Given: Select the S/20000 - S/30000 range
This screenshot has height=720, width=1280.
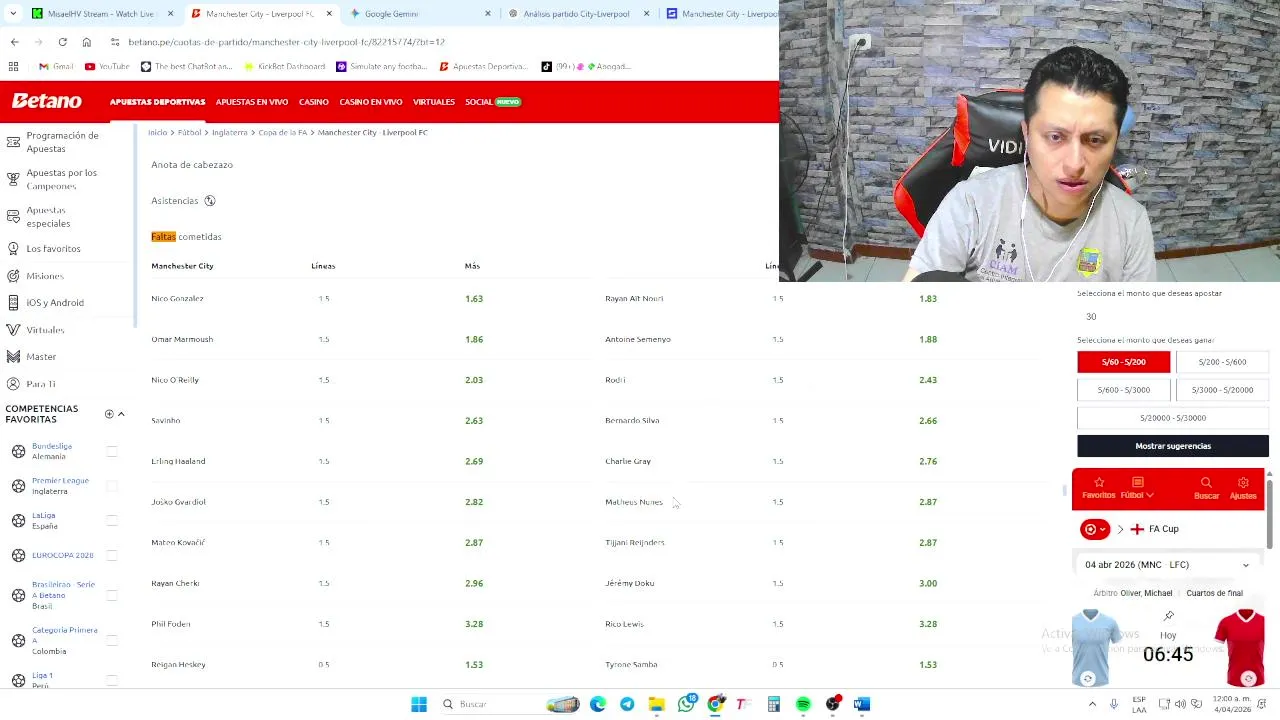Looking at the screenshot, I should tap(1173, 418).
